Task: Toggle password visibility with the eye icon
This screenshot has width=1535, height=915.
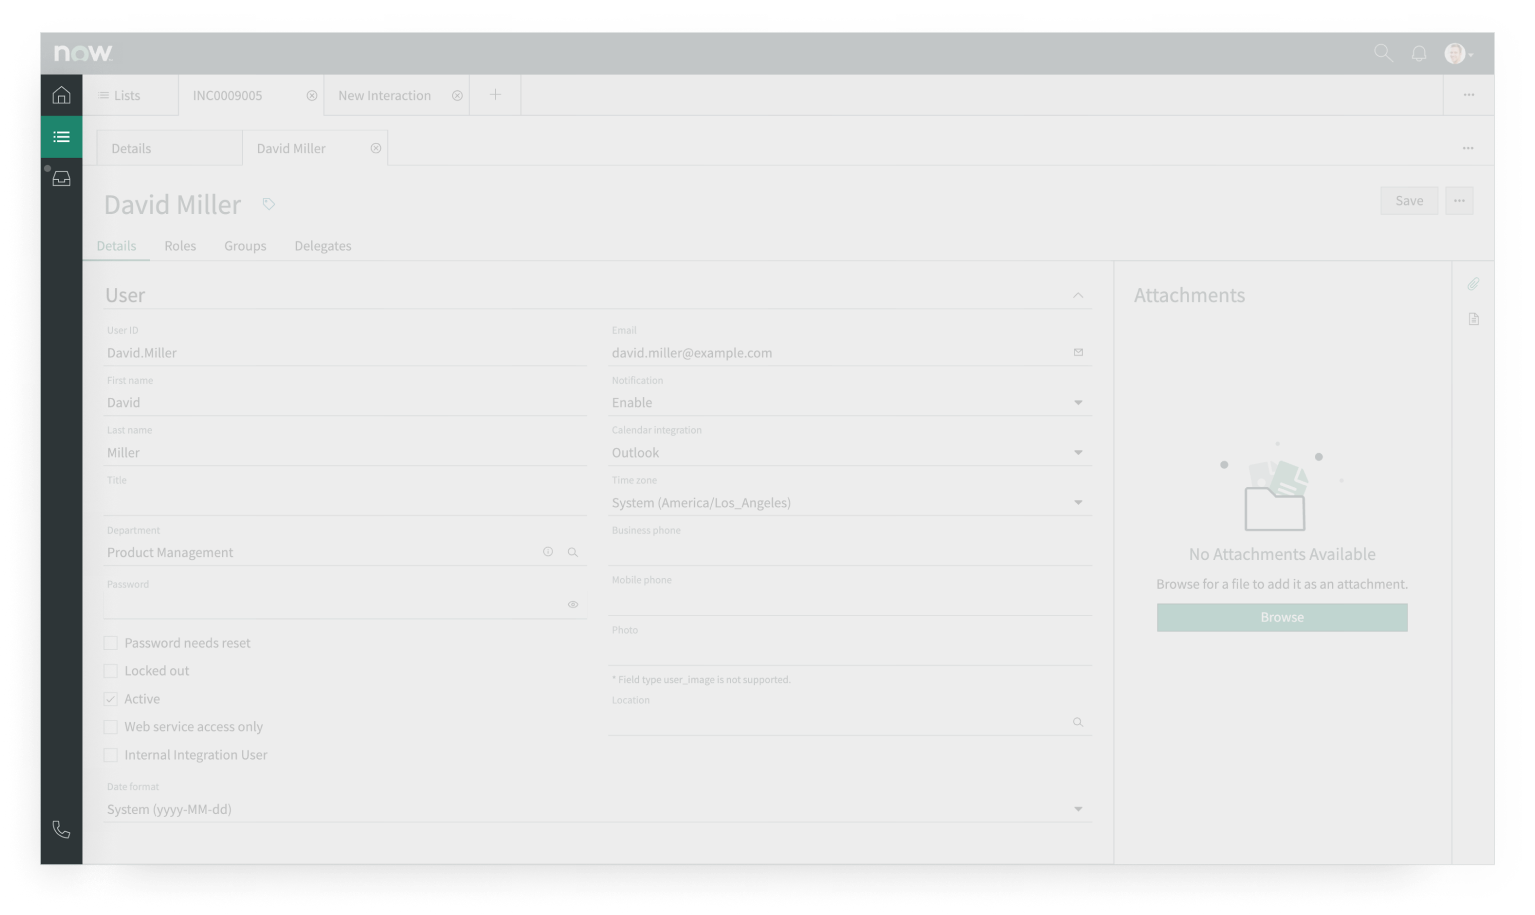Action: tap(573, 604)
